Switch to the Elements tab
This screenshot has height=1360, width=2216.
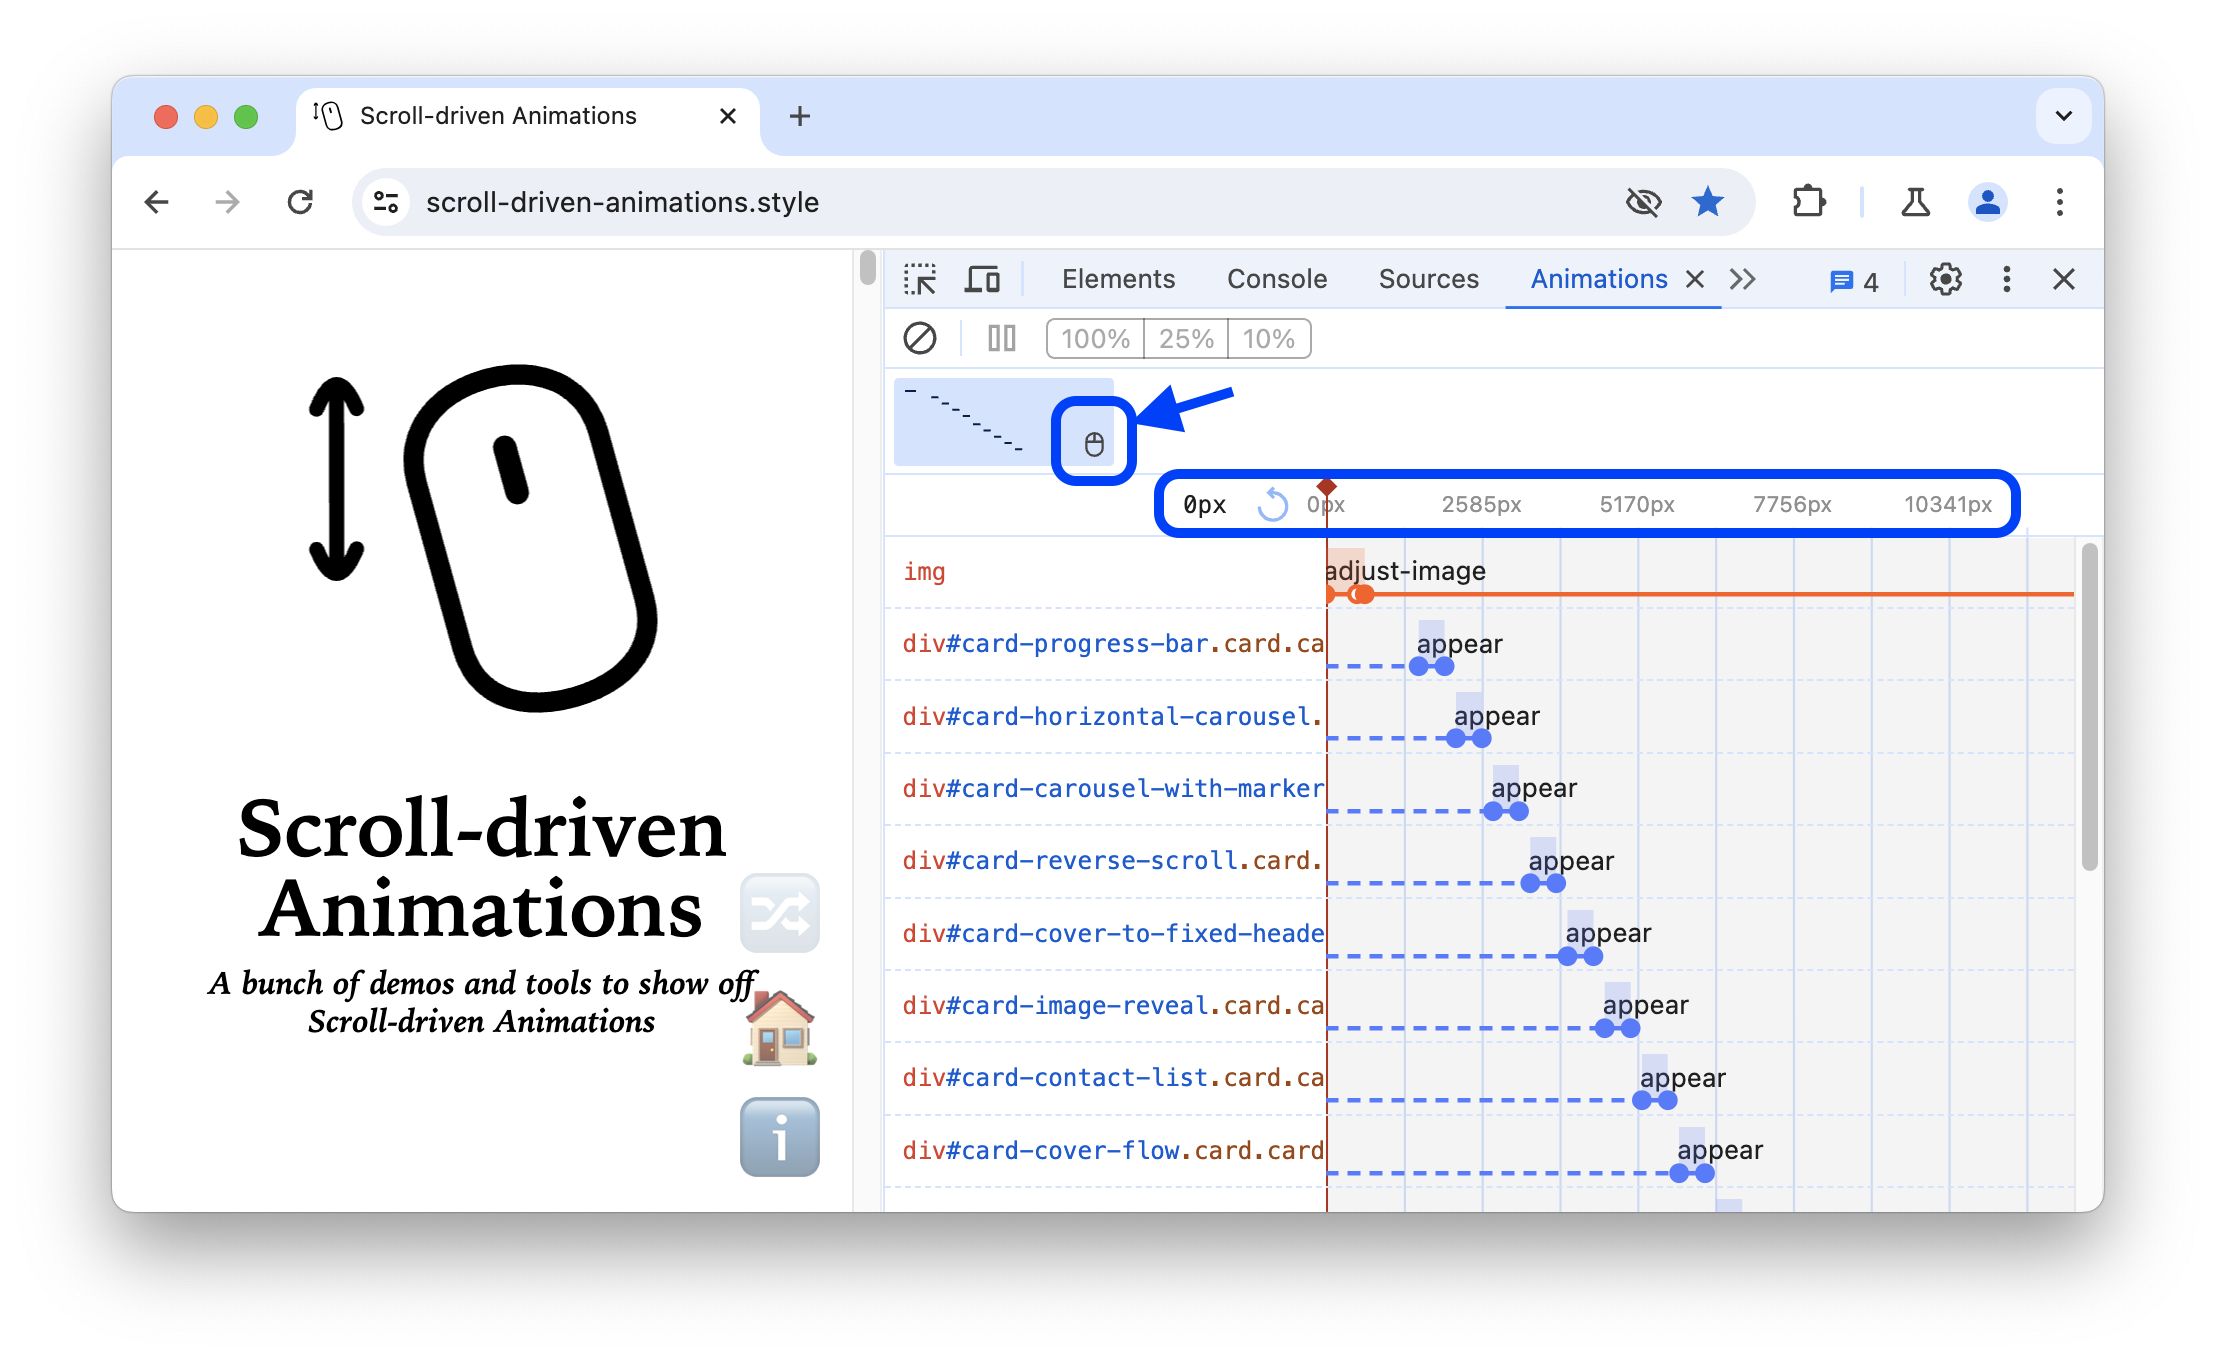point(1116,279)
